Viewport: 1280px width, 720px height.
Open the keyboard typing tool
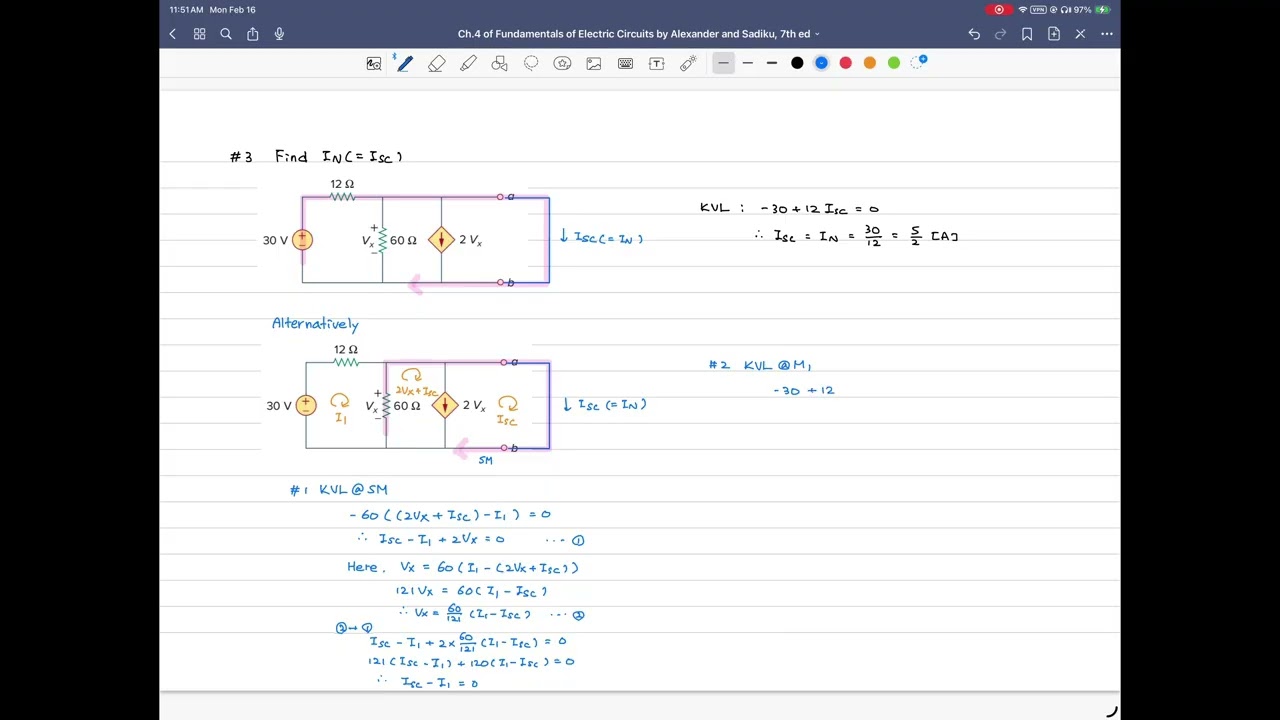point(625,63)
